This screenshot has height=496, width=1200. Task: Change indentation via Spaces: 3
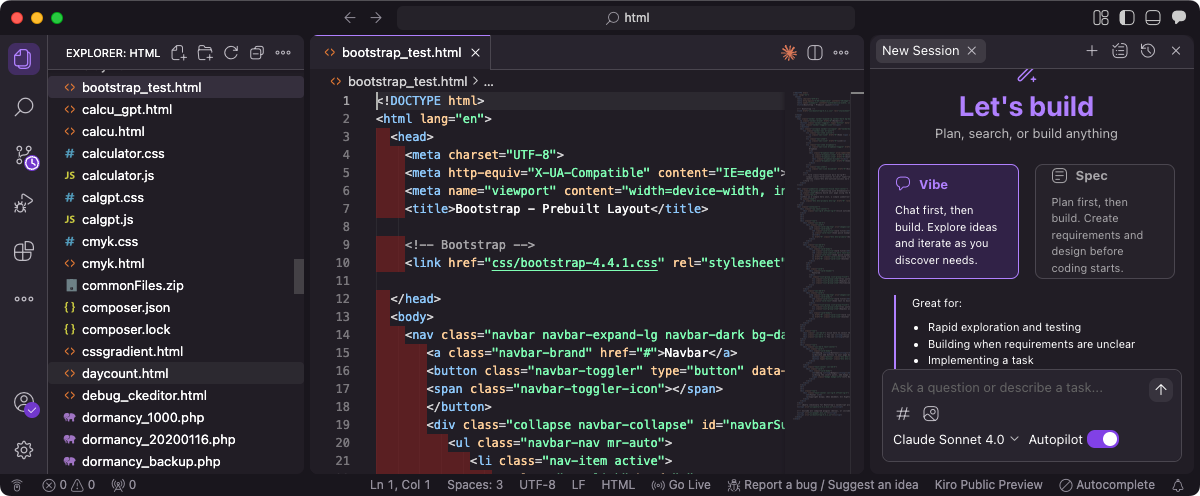[x=475, y=485]
